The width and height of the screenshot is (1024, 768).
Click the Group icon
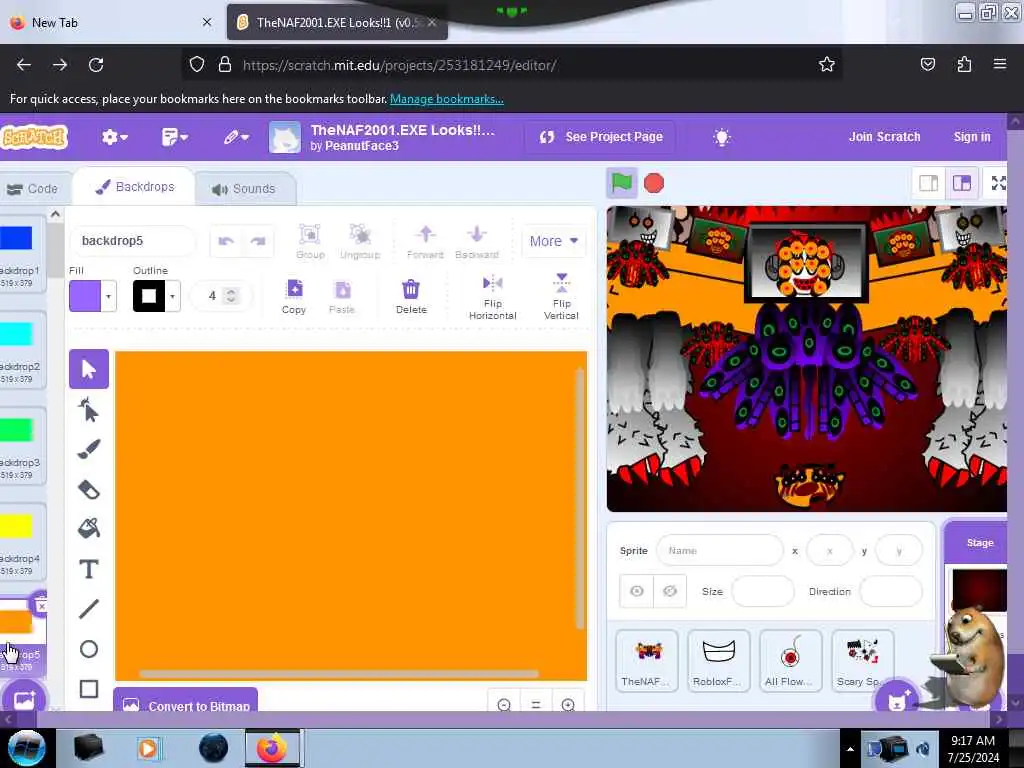310,241
